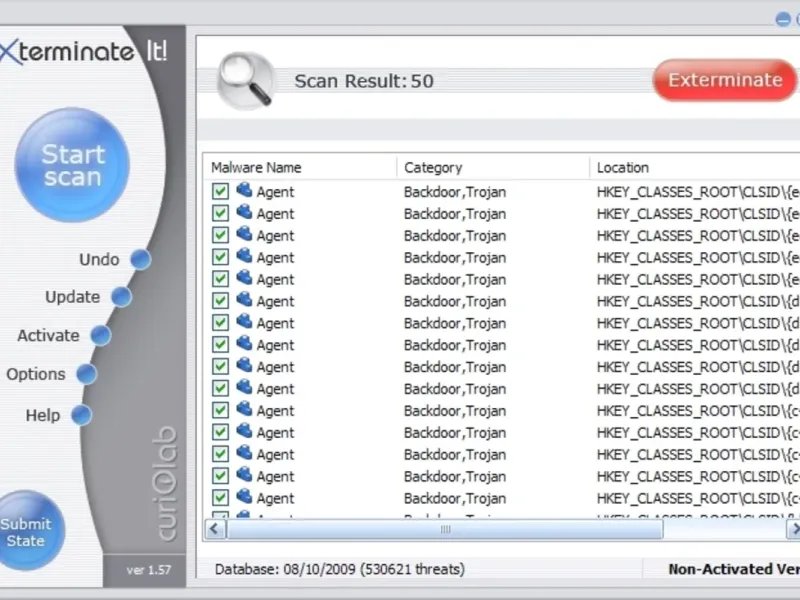Viewport: 800px width, 600px height.
Task: Uncheck the third Agent row checkbox
Action: pyautogui.click(x=220, y=235)
